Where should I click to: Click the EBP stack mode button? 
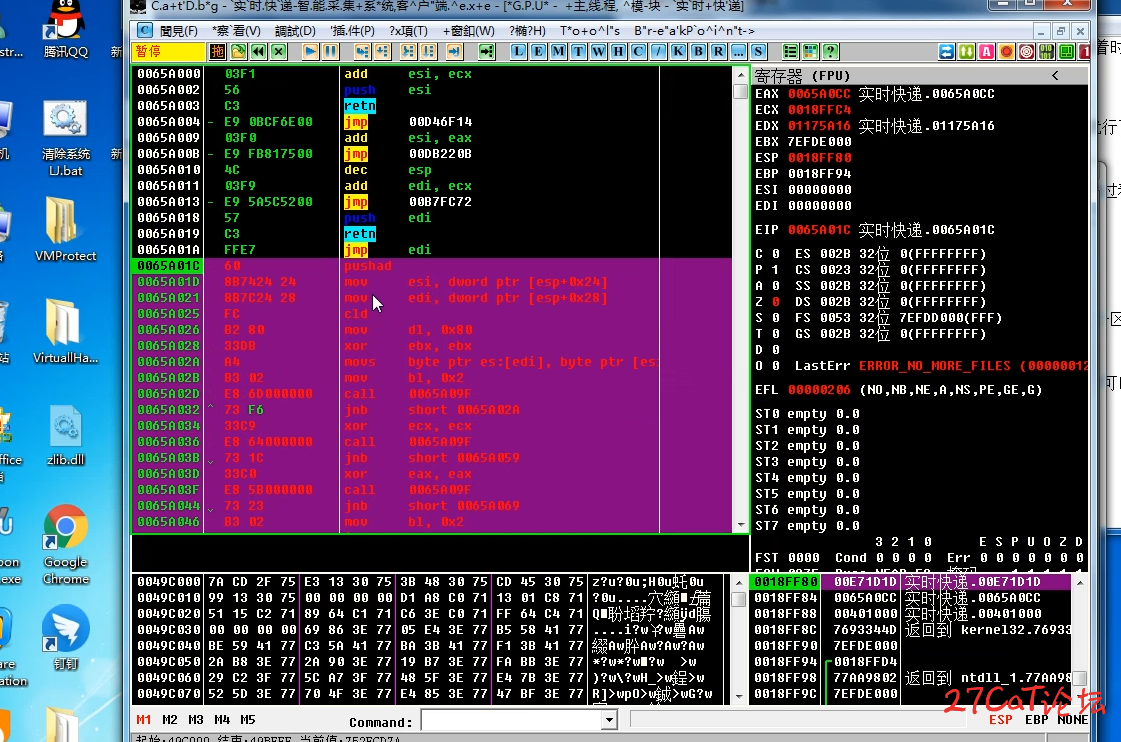[1037, 720]
